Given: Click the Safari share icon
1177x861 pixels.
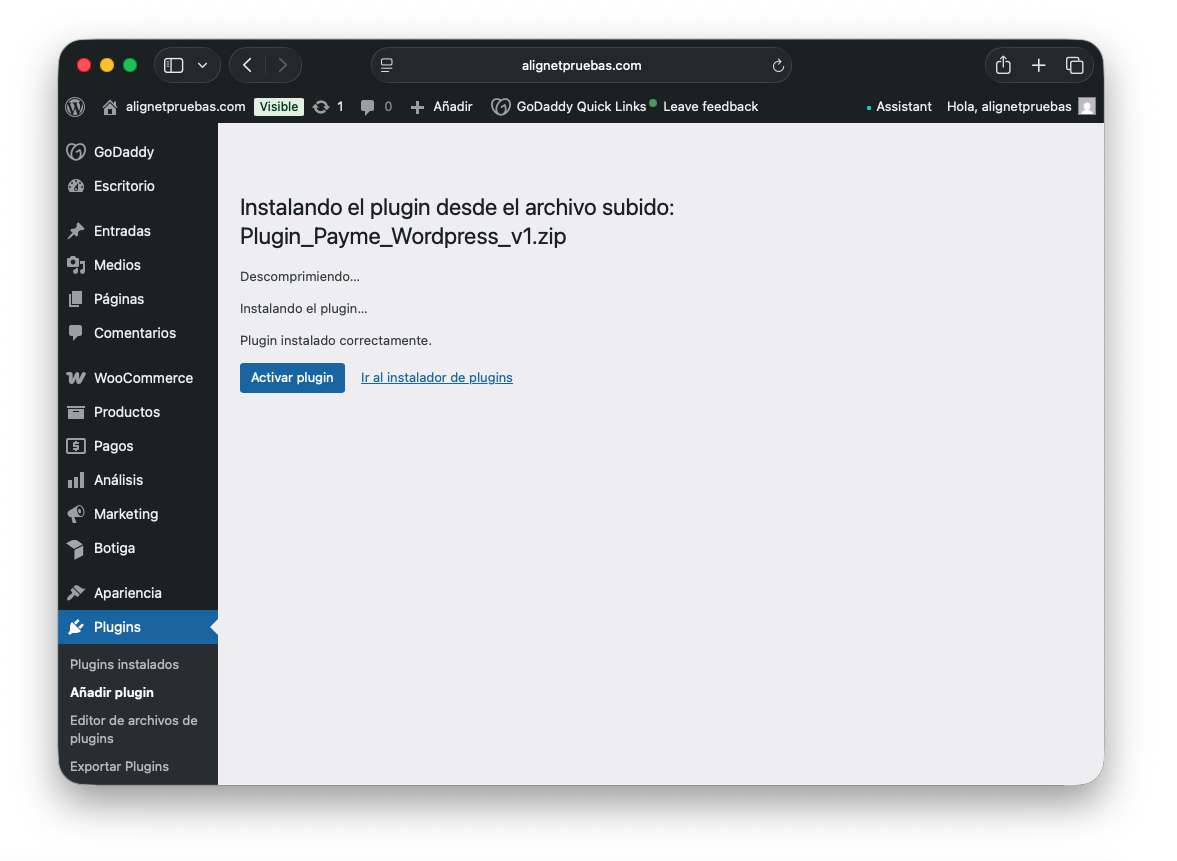Looking at the screenshot, I should tap(1003, 66).
